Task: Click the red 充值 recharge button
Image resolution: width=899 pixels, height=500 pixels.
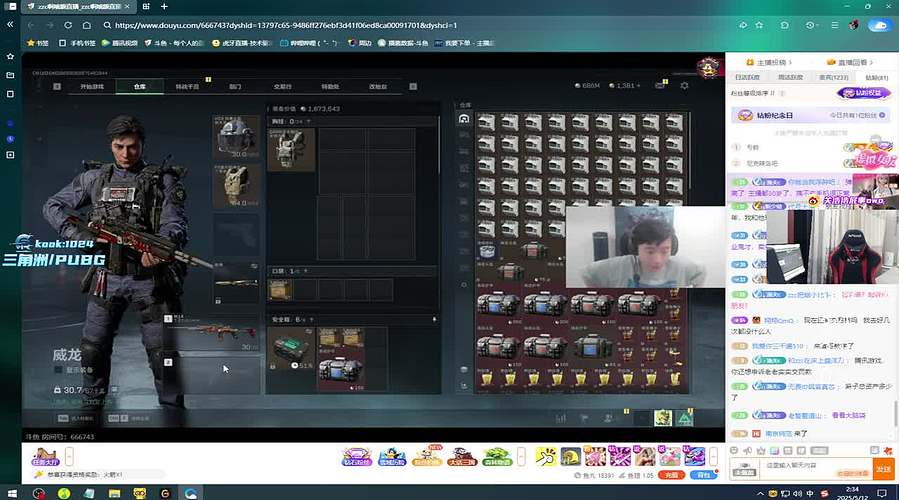Action: coord(671,475)
